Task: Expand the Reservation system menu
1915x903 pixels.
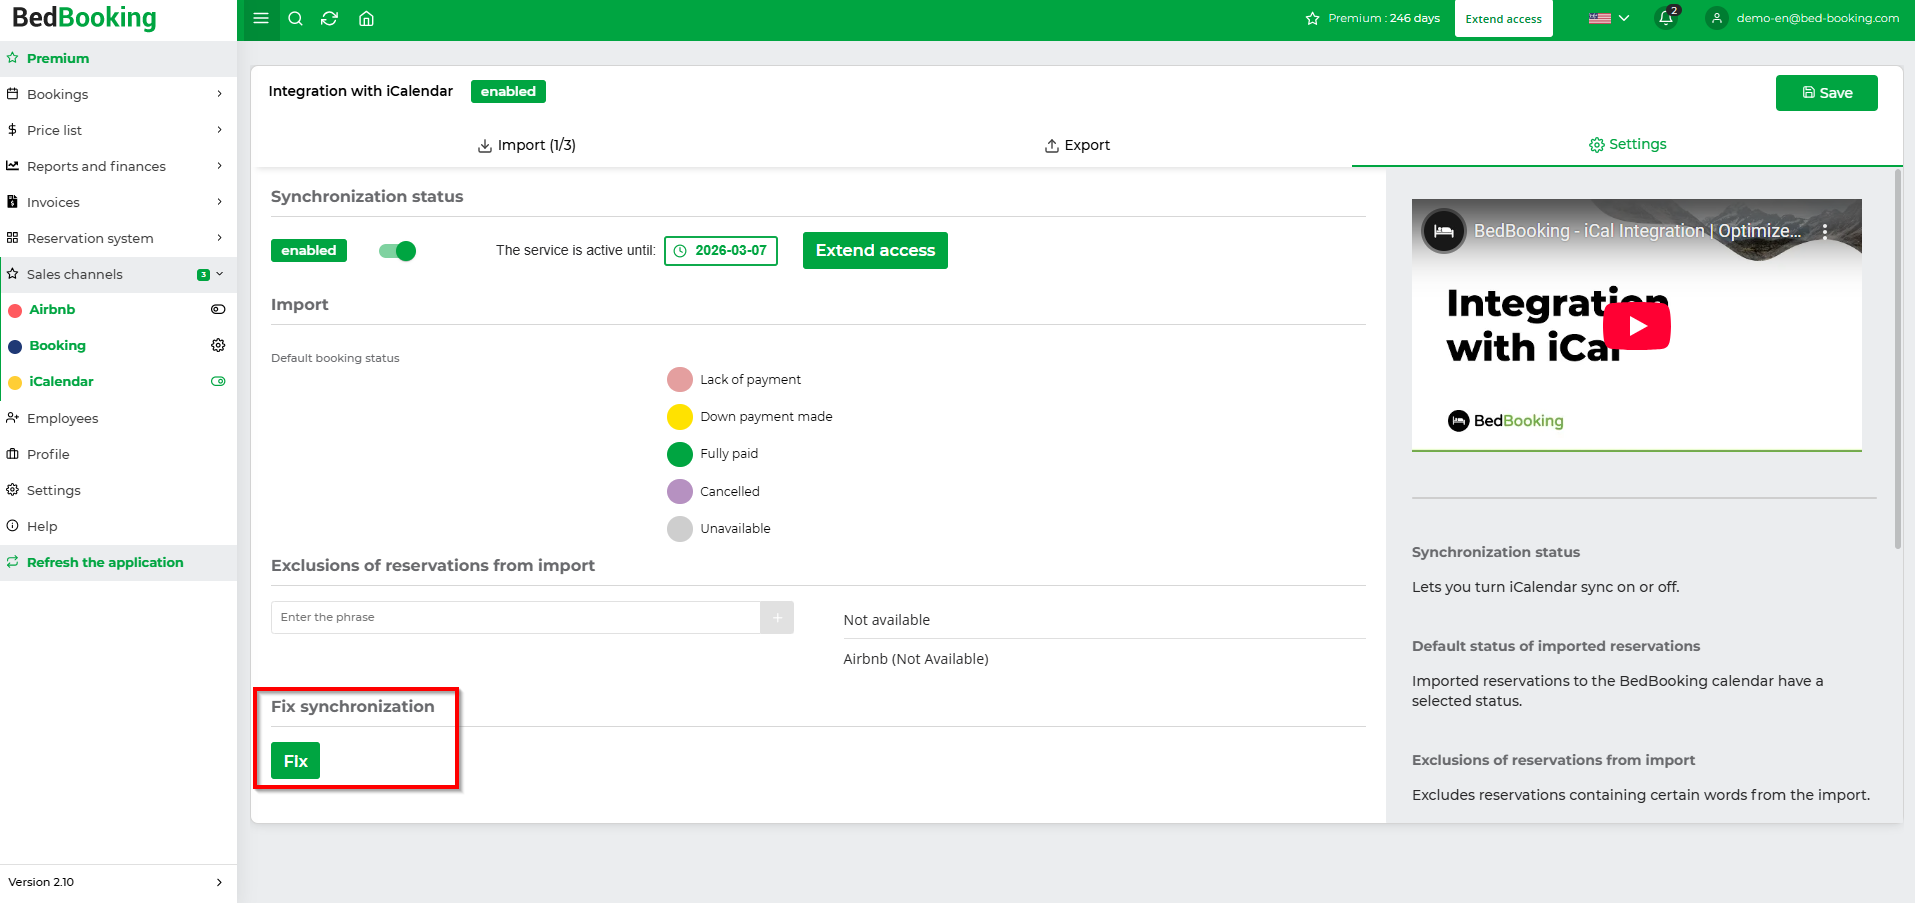Action: click(118, 238)
